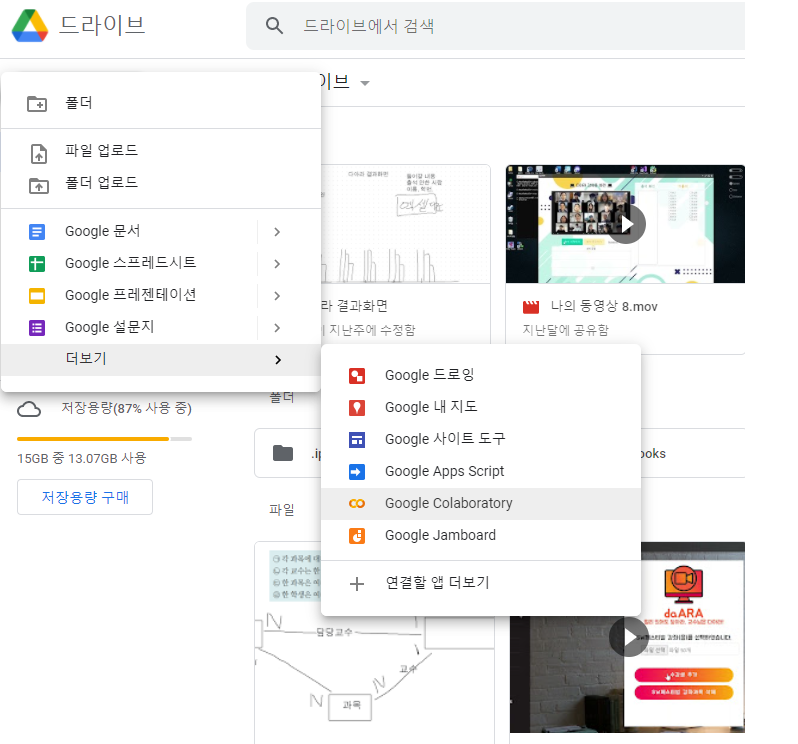The width and height of the screenshot is (798, 744).
Task: Click the purple Google Forms icon
Action: pyautogui.click(x=37, y=328)
